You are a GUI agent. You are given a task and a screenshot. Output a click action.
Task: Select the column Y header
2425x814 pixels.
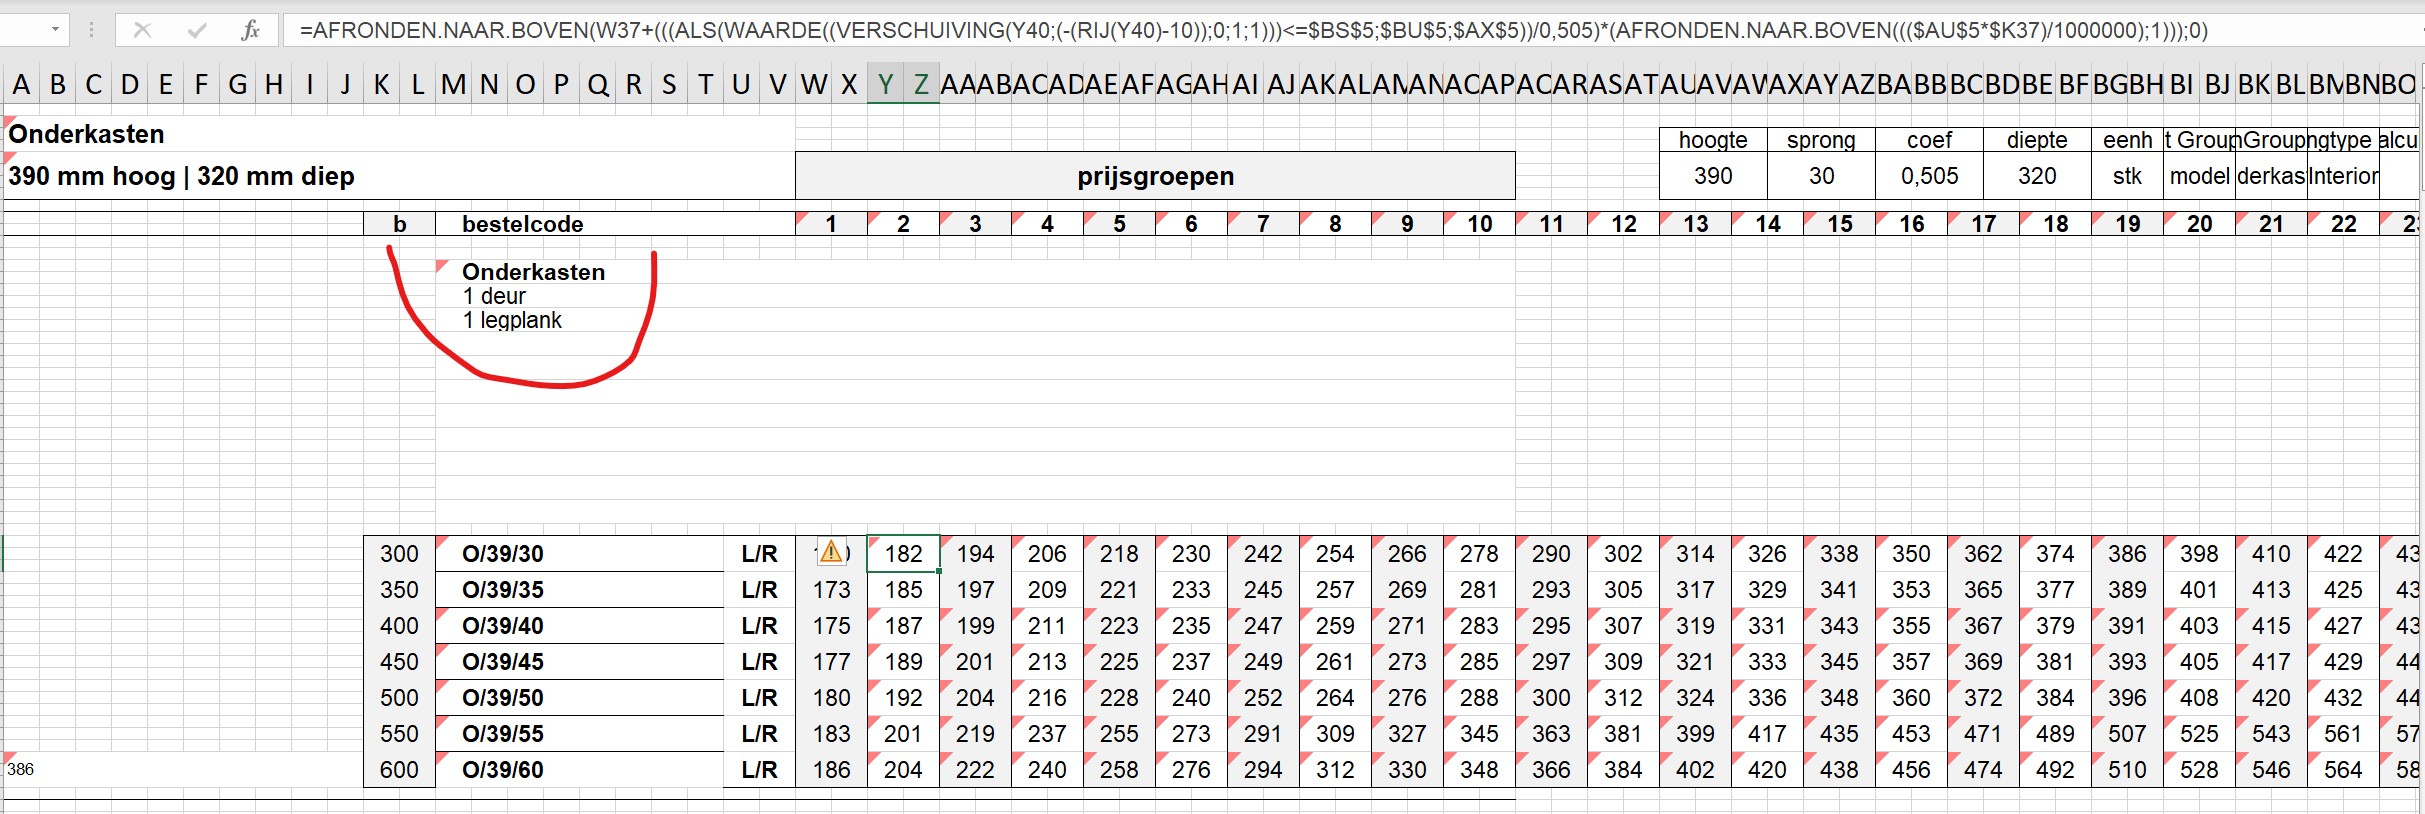(x=885, y=84)
